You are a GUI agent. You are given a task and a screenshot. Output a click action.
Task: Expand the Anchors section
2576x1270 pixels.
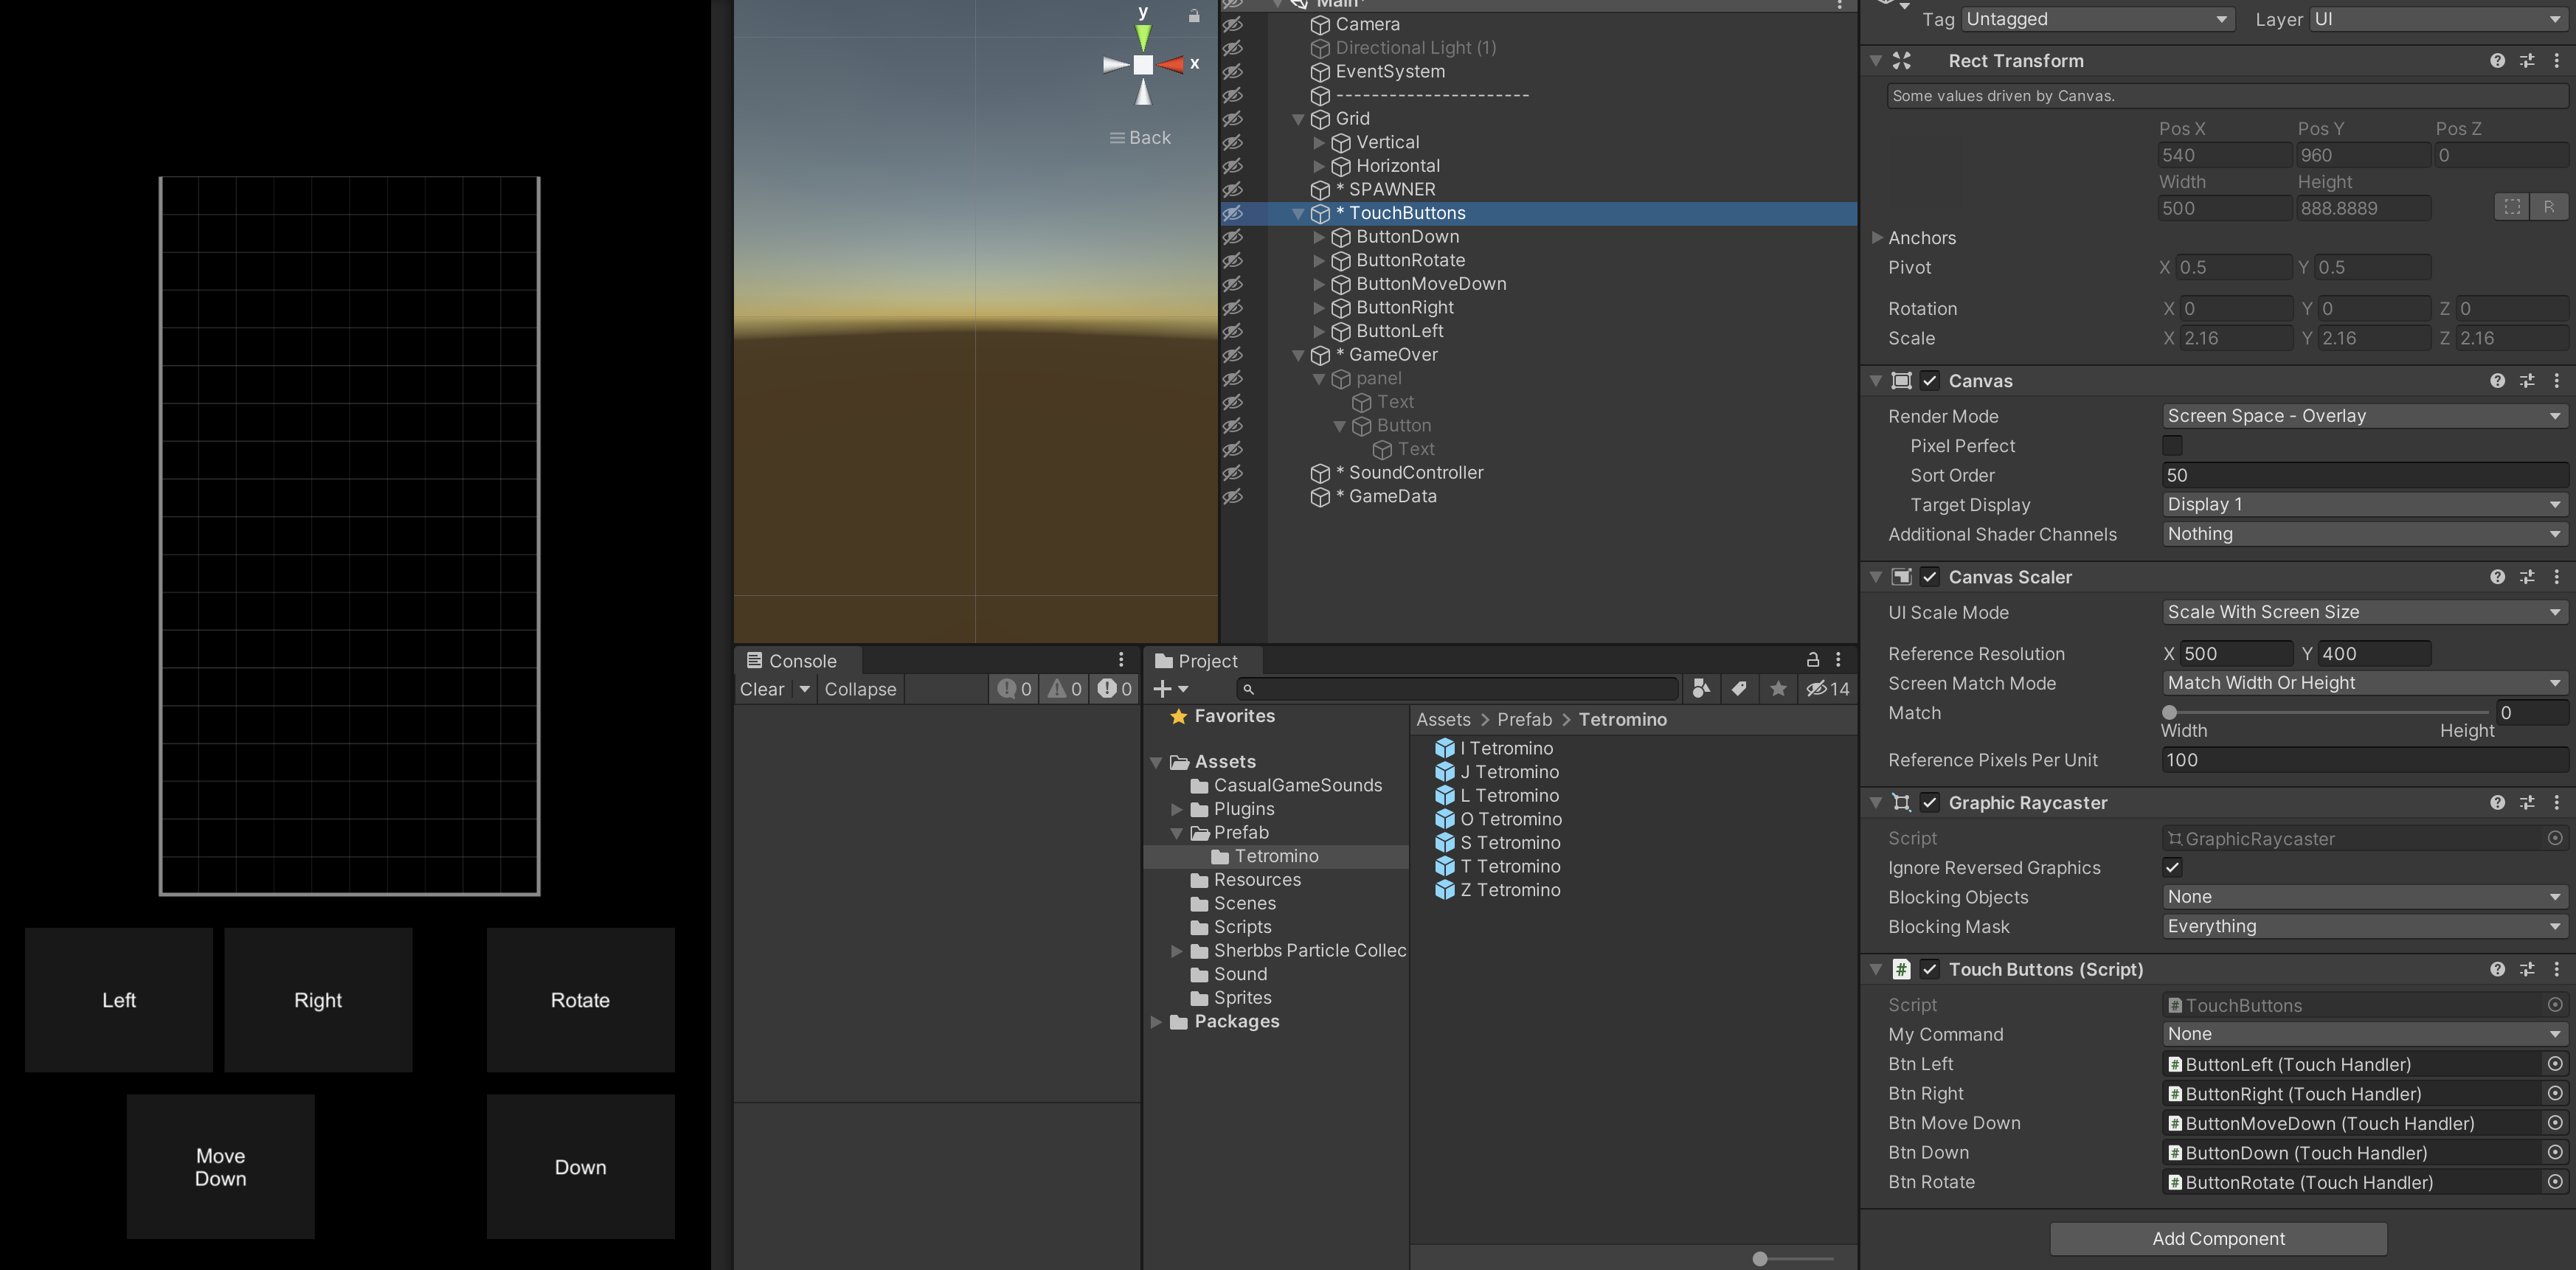click(1877, 238)
